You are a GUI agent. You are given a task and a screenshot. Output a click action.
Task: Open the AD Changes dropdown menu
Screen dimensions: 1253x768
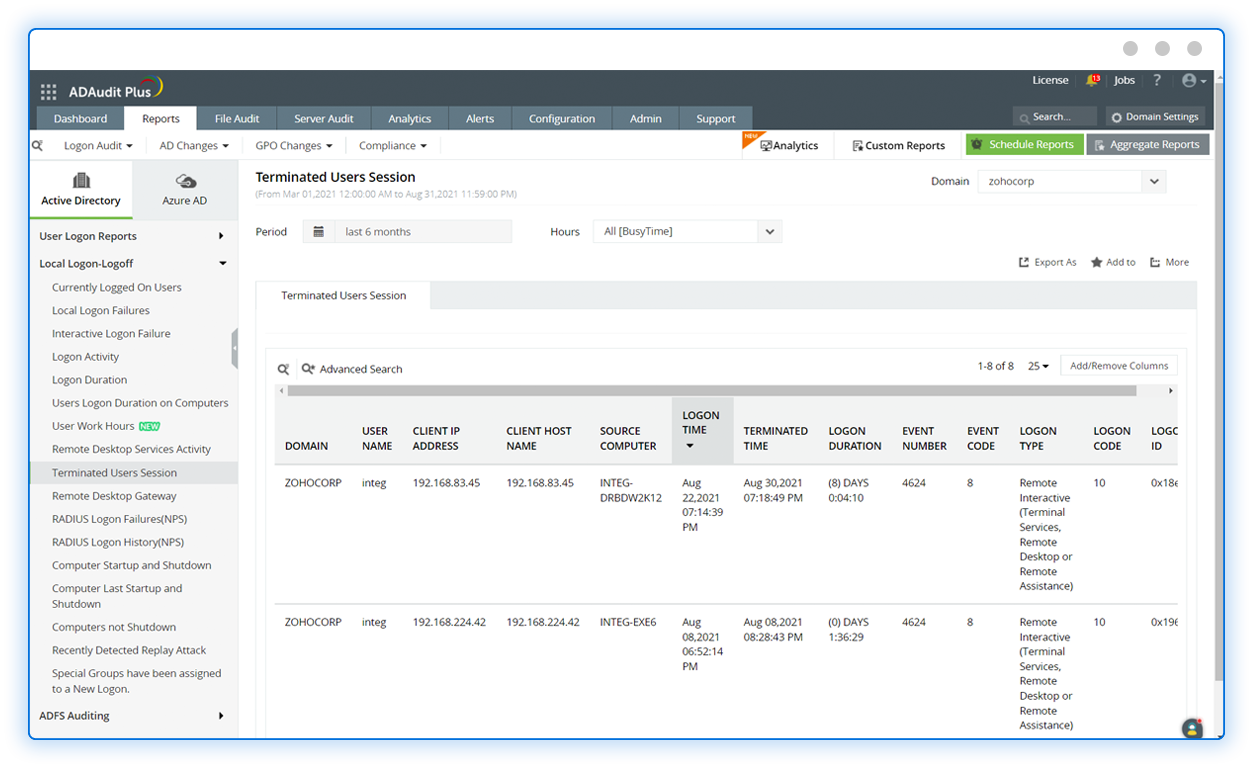click(194, 145)
